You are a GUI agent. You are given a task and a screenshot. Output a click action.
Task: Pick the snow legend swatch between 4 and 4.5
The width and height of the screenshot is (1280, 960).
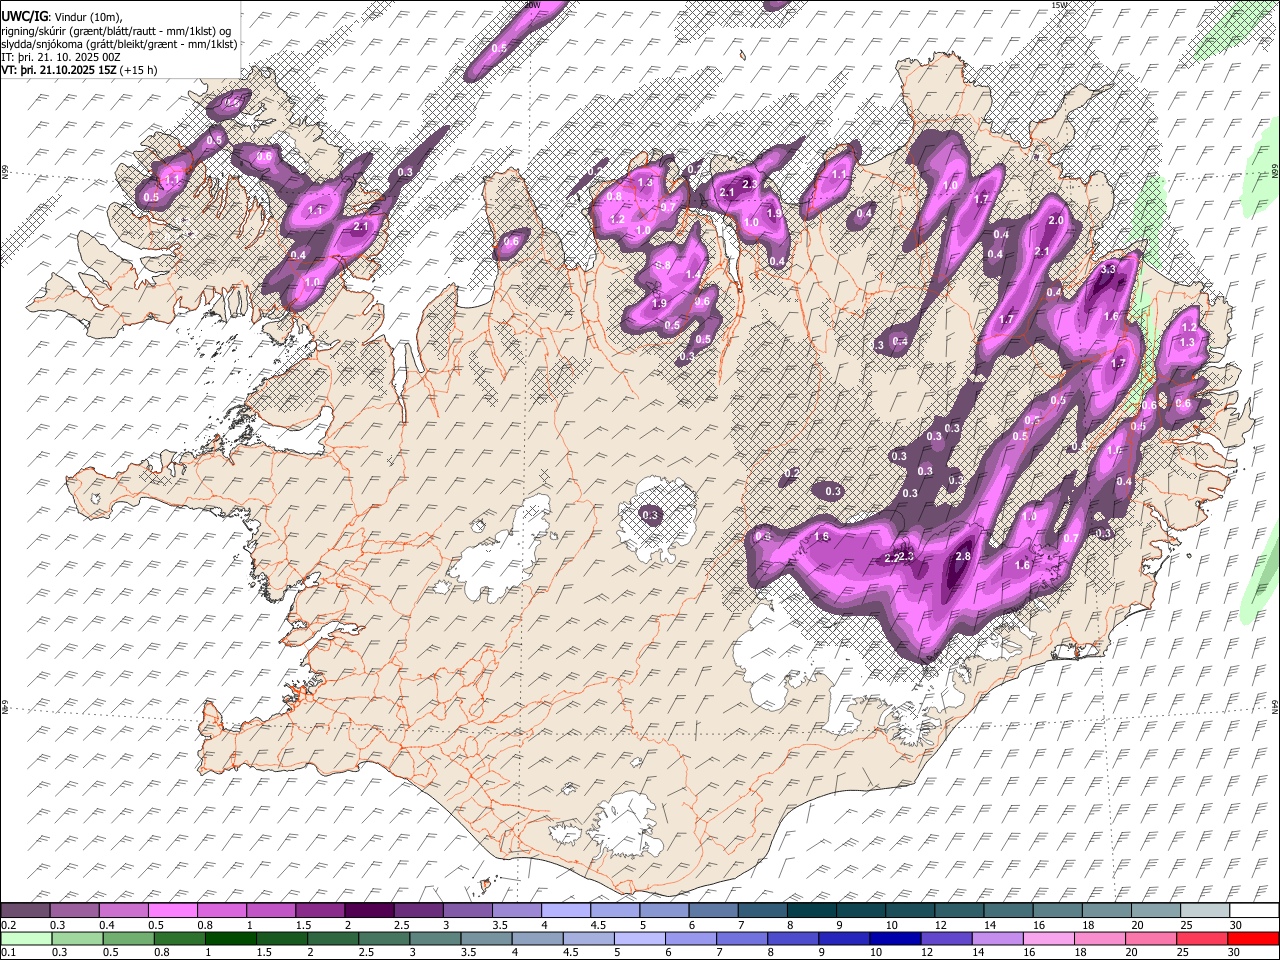[566, 911]
